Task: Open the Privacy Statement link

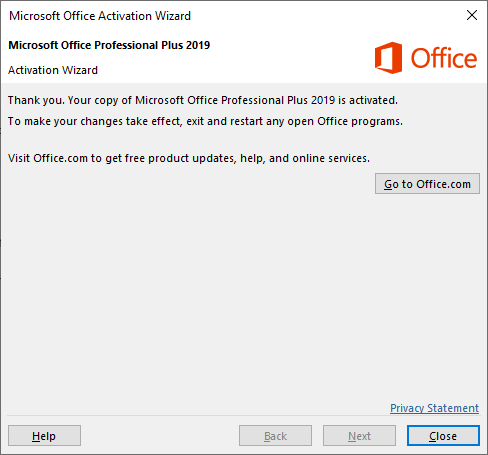Action: pos(434,408)
